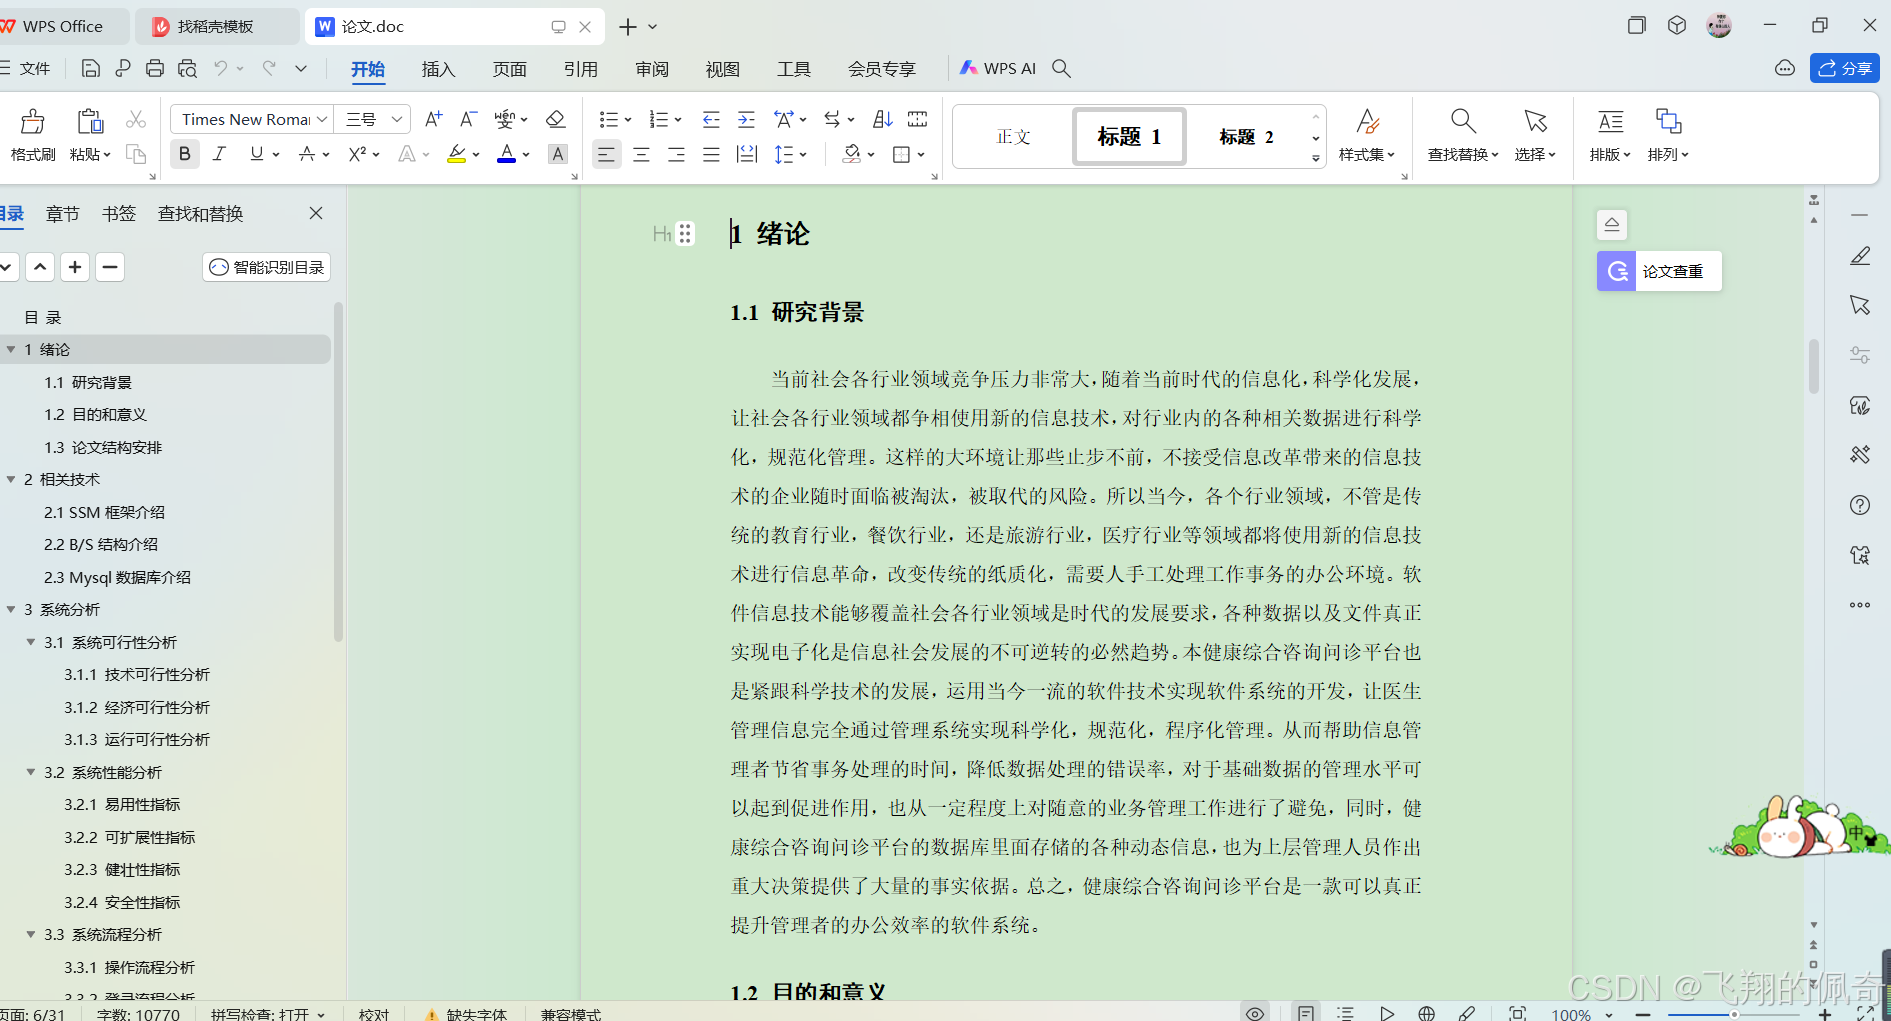Screen dimensions: 1891x1021
Task: Open the line spacing dropdown arrow
Action: pyautogui.click(x=803, y=154)
